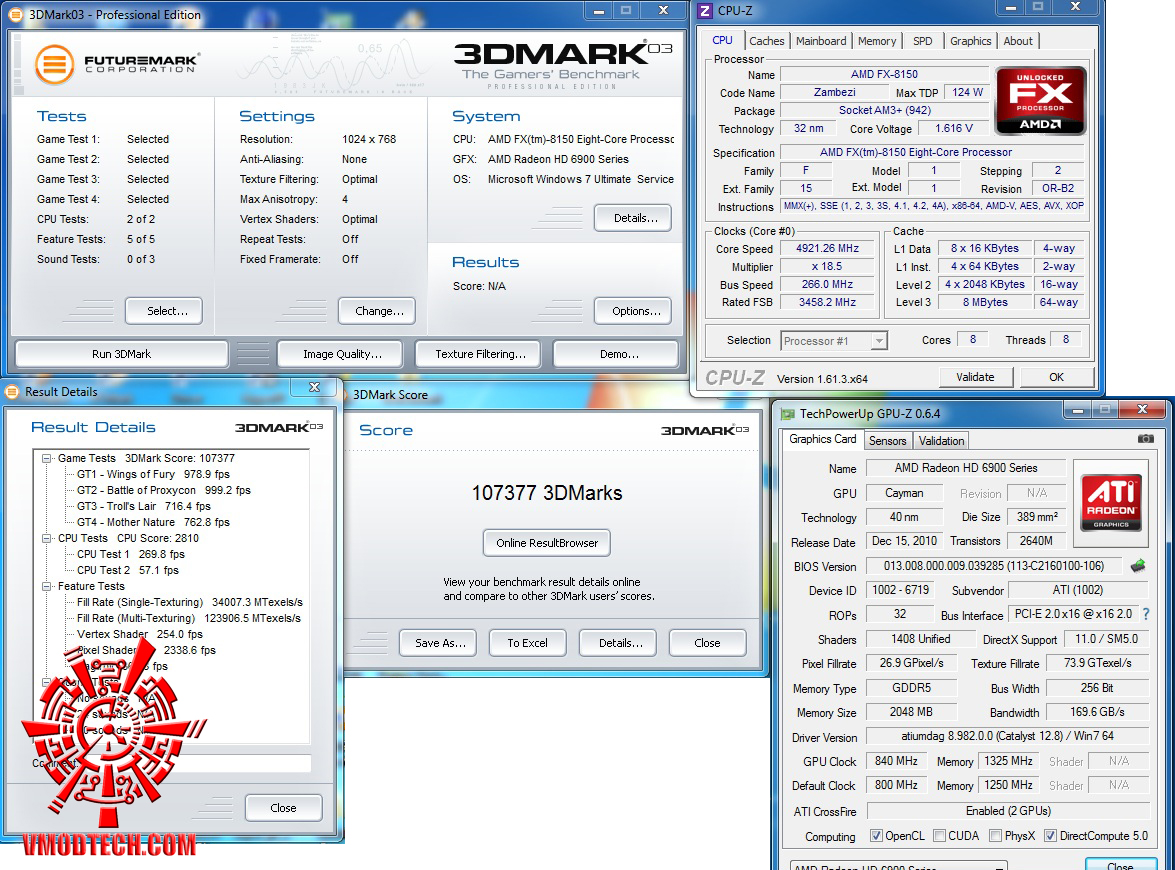
Task: Toggle the PhysX checkbox in GPU-Z
Action: point(995,836)
